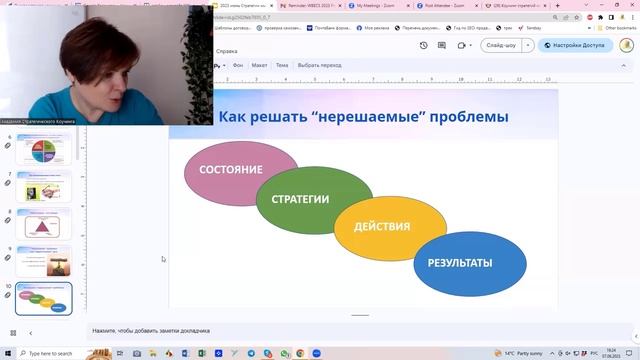Toggle the browser side panel icon
This screenshot has width=640, height=360.
[x=611, y=18]
